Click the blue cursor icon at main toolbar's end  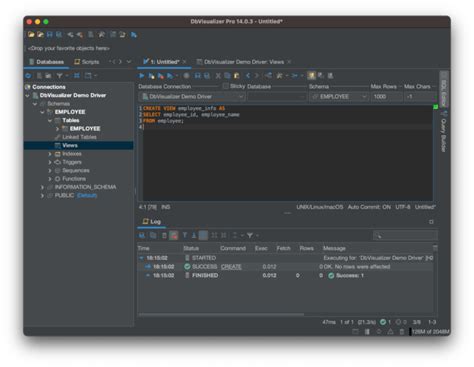click(x=134, y=35)
